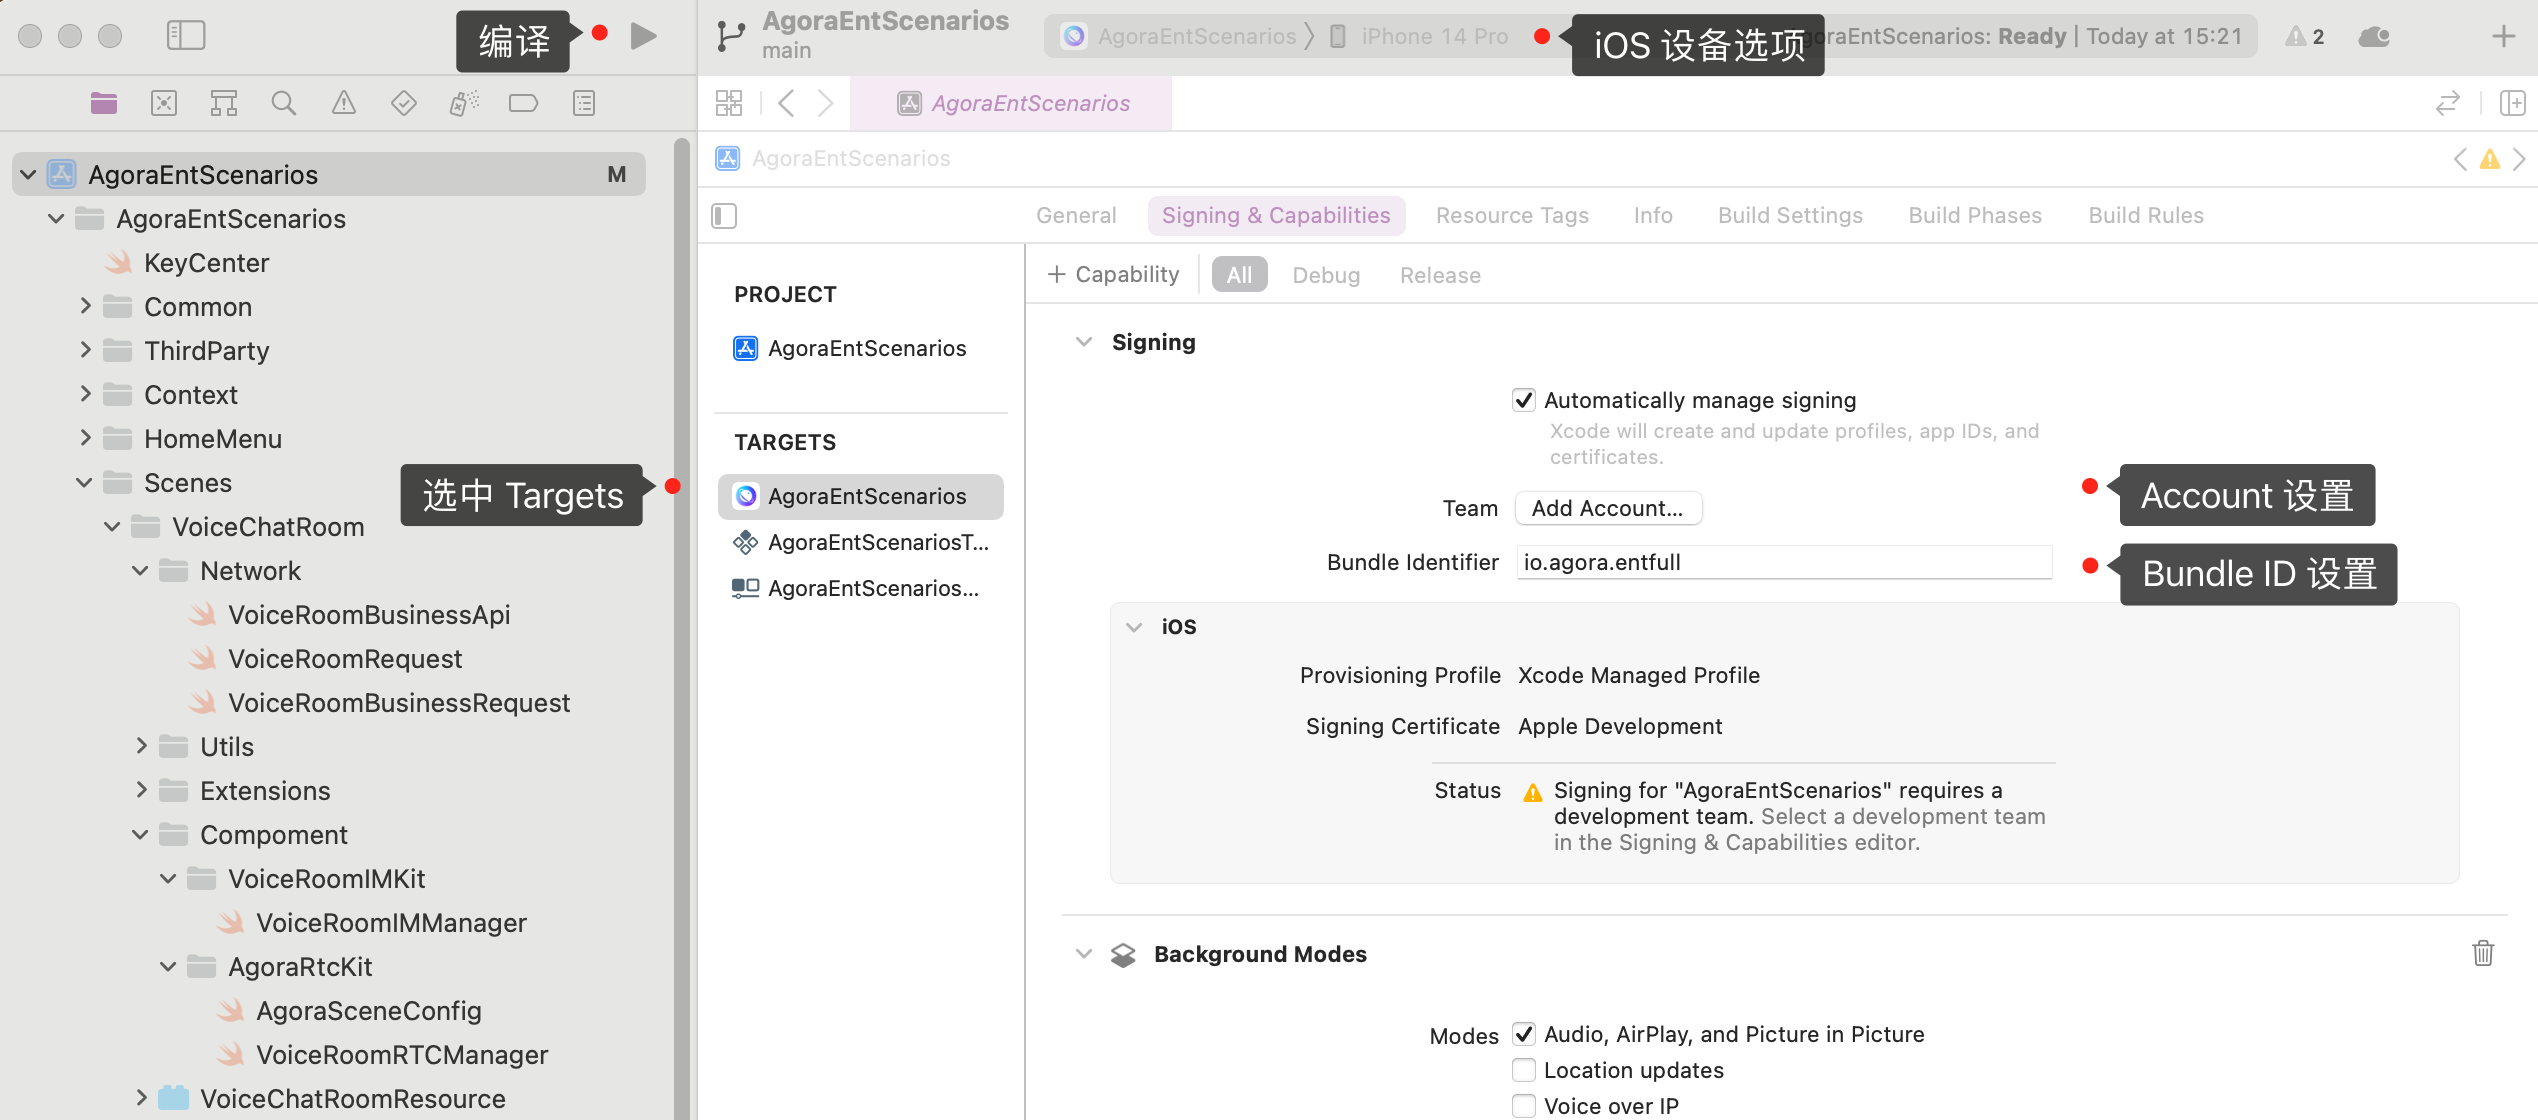Edit the Bundle Identifier field
The height and width of the screenshot is (1120, 2538).
(1784, 562)
